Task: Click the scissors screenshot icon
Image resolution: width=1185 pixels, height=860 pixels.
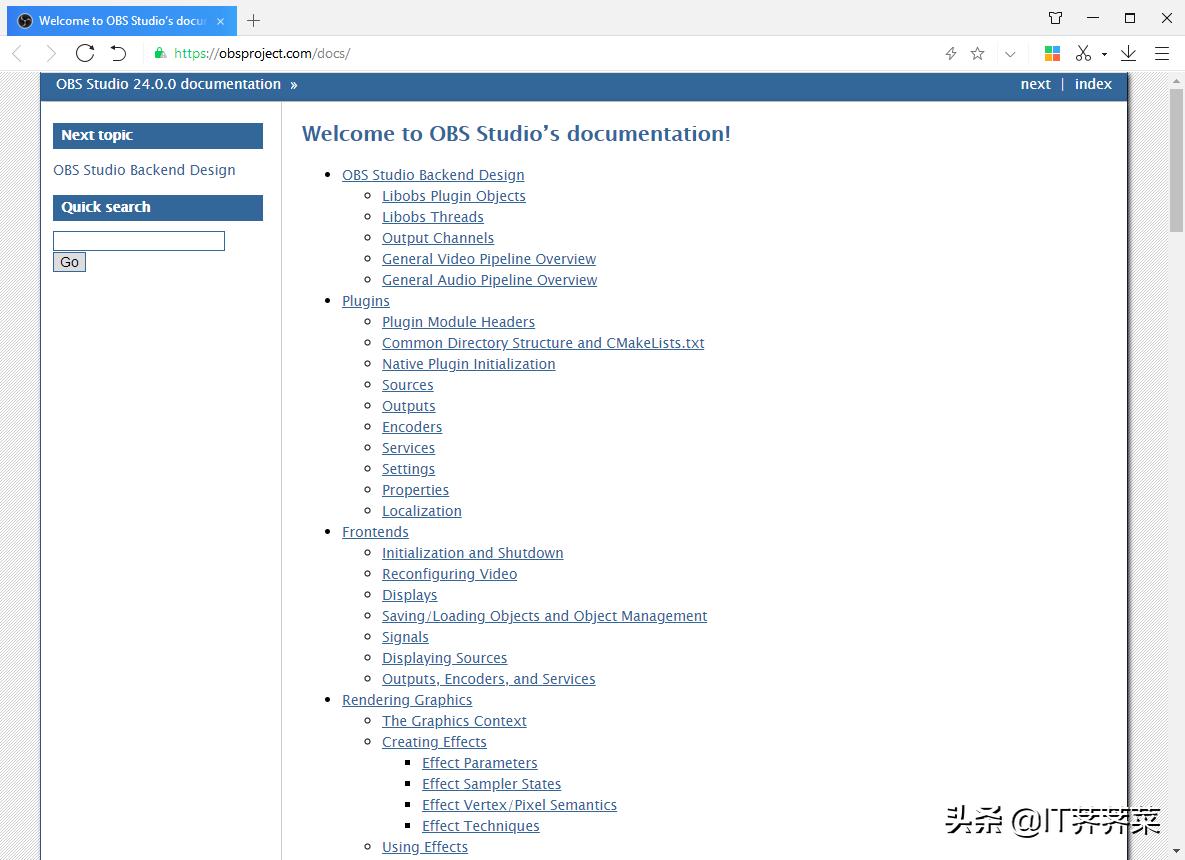Action: (x=1083, y=53)
